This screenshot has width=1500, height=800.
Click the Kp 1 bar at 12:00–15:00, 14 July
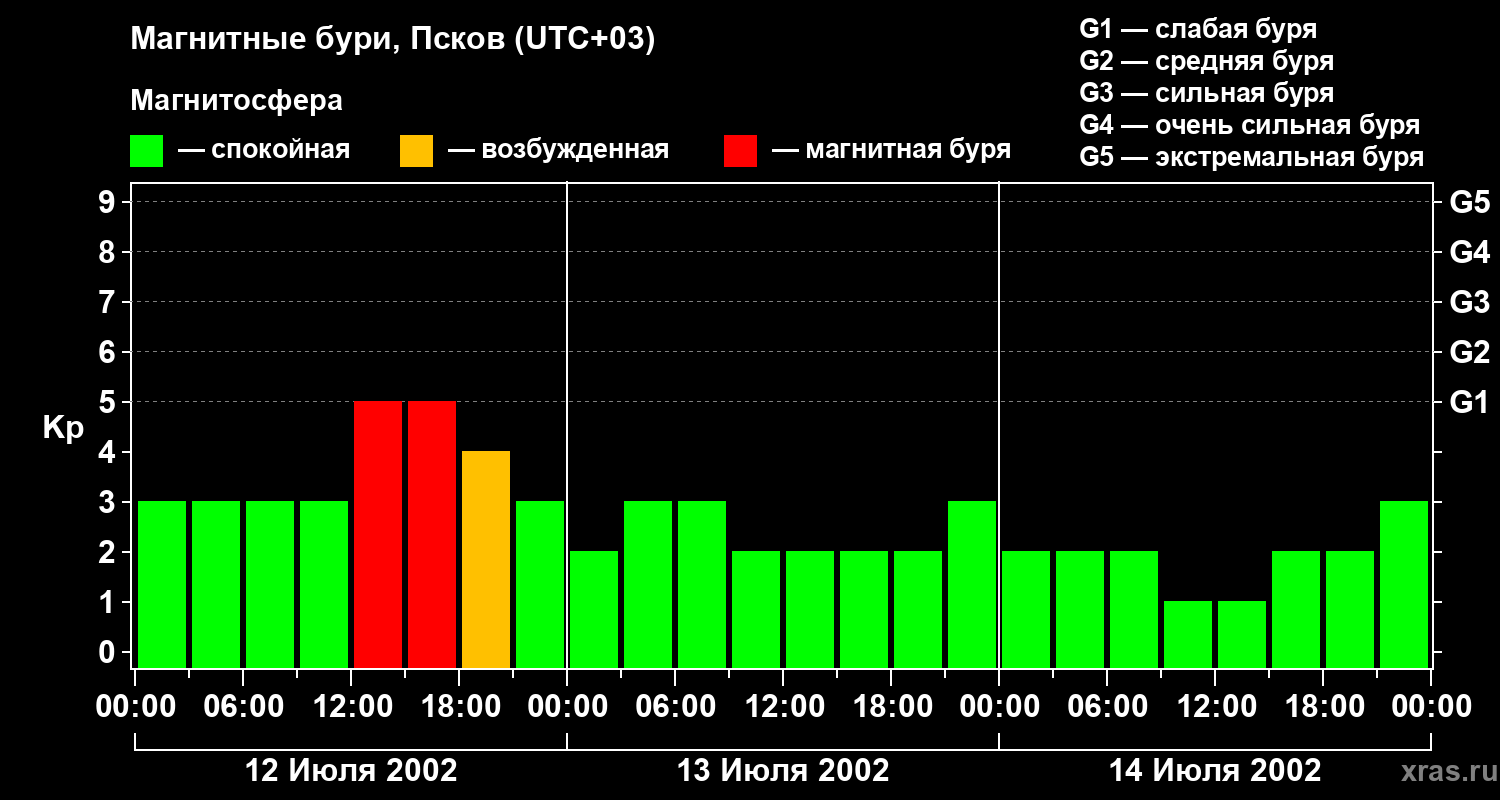(x=1242, y=634)
